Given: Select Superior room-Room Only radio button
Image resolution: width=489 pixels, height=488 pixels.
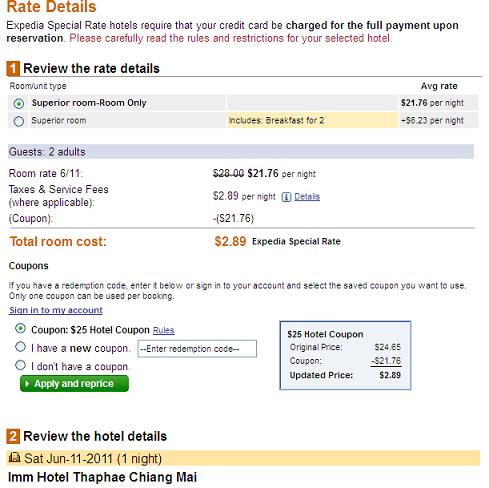Looking at the screenshot, I should 19,104.
